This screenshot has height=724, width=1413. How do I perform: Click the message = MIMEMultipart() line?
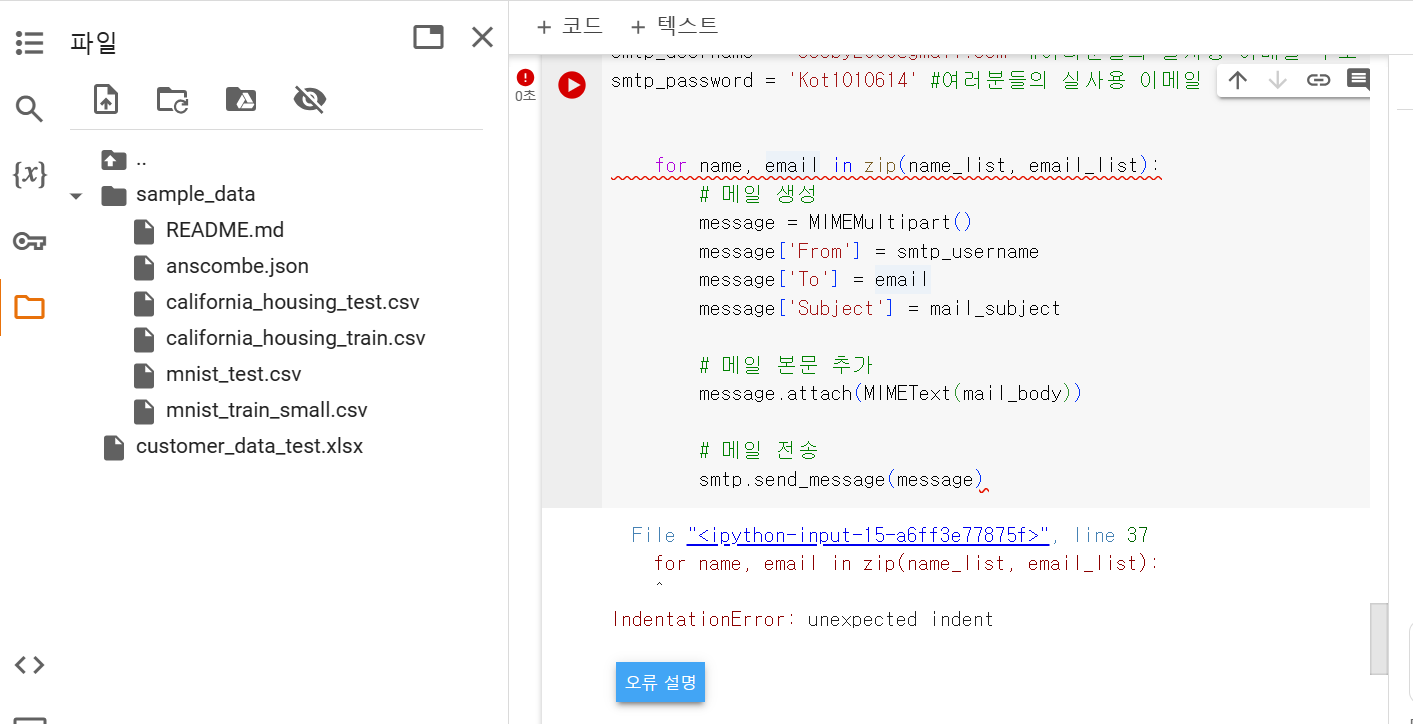[x=835, y=222]
